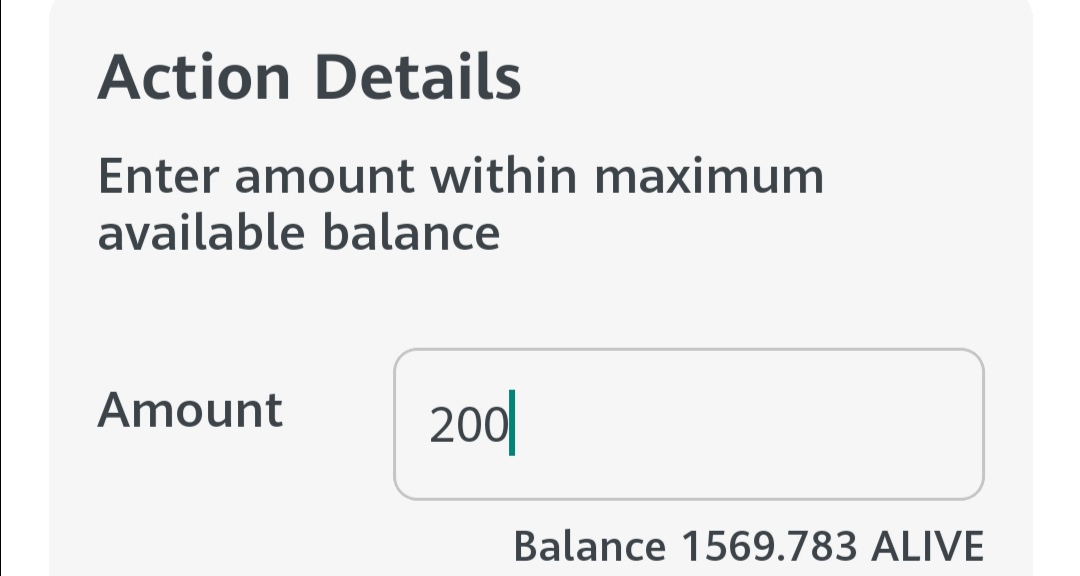1080x576 pixels.
Task: Click the "200" value in the Amount field
Action: [468, 426]
